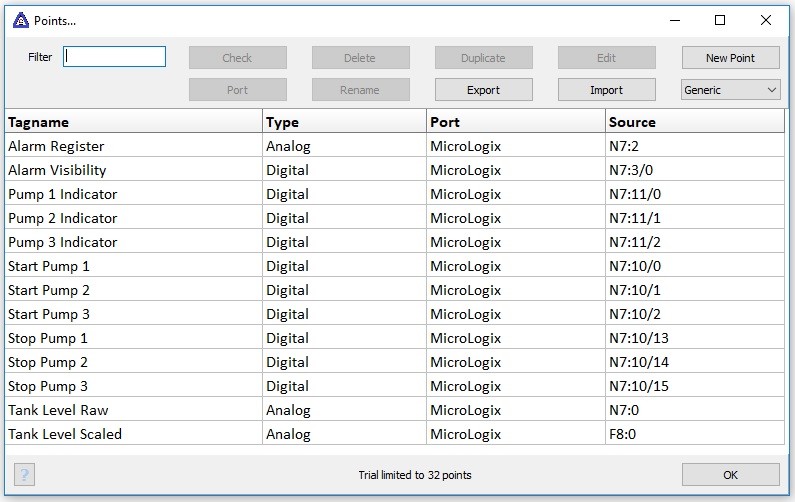The height and width of the screenshot is (502, 795).
Task: Sort by the Port column header
Action: tap(516, 122)
